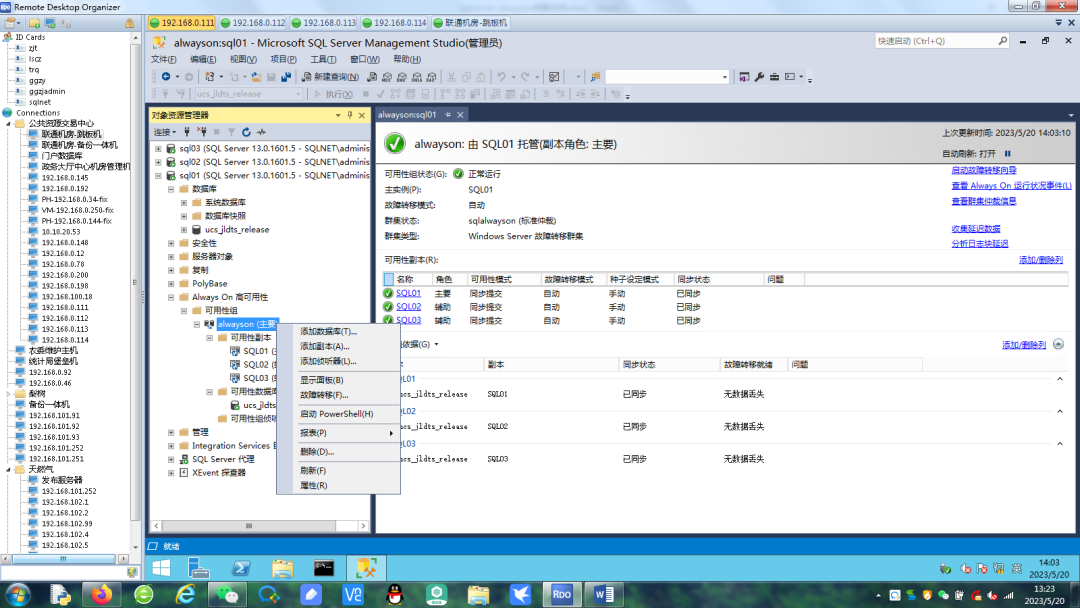Click scroll-right arrow in Object Explorer
The width and height of the screenshot is (1080, 608).
pyautogui.click(x=363, y=526)
